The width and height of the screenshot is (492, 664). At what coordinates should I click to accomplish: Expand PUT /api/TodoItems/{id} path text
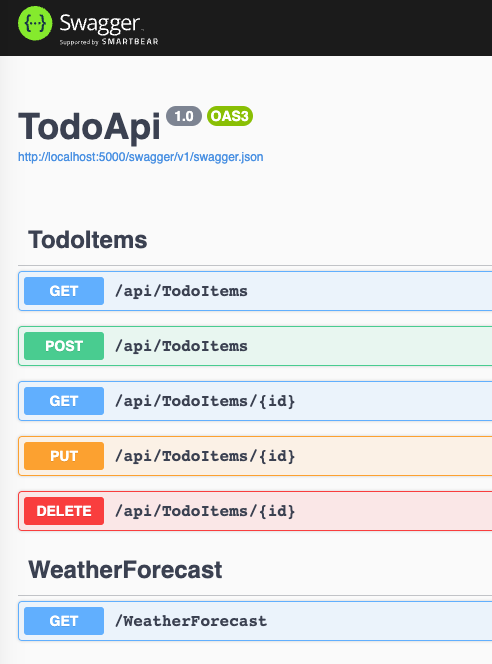[205, 456]
